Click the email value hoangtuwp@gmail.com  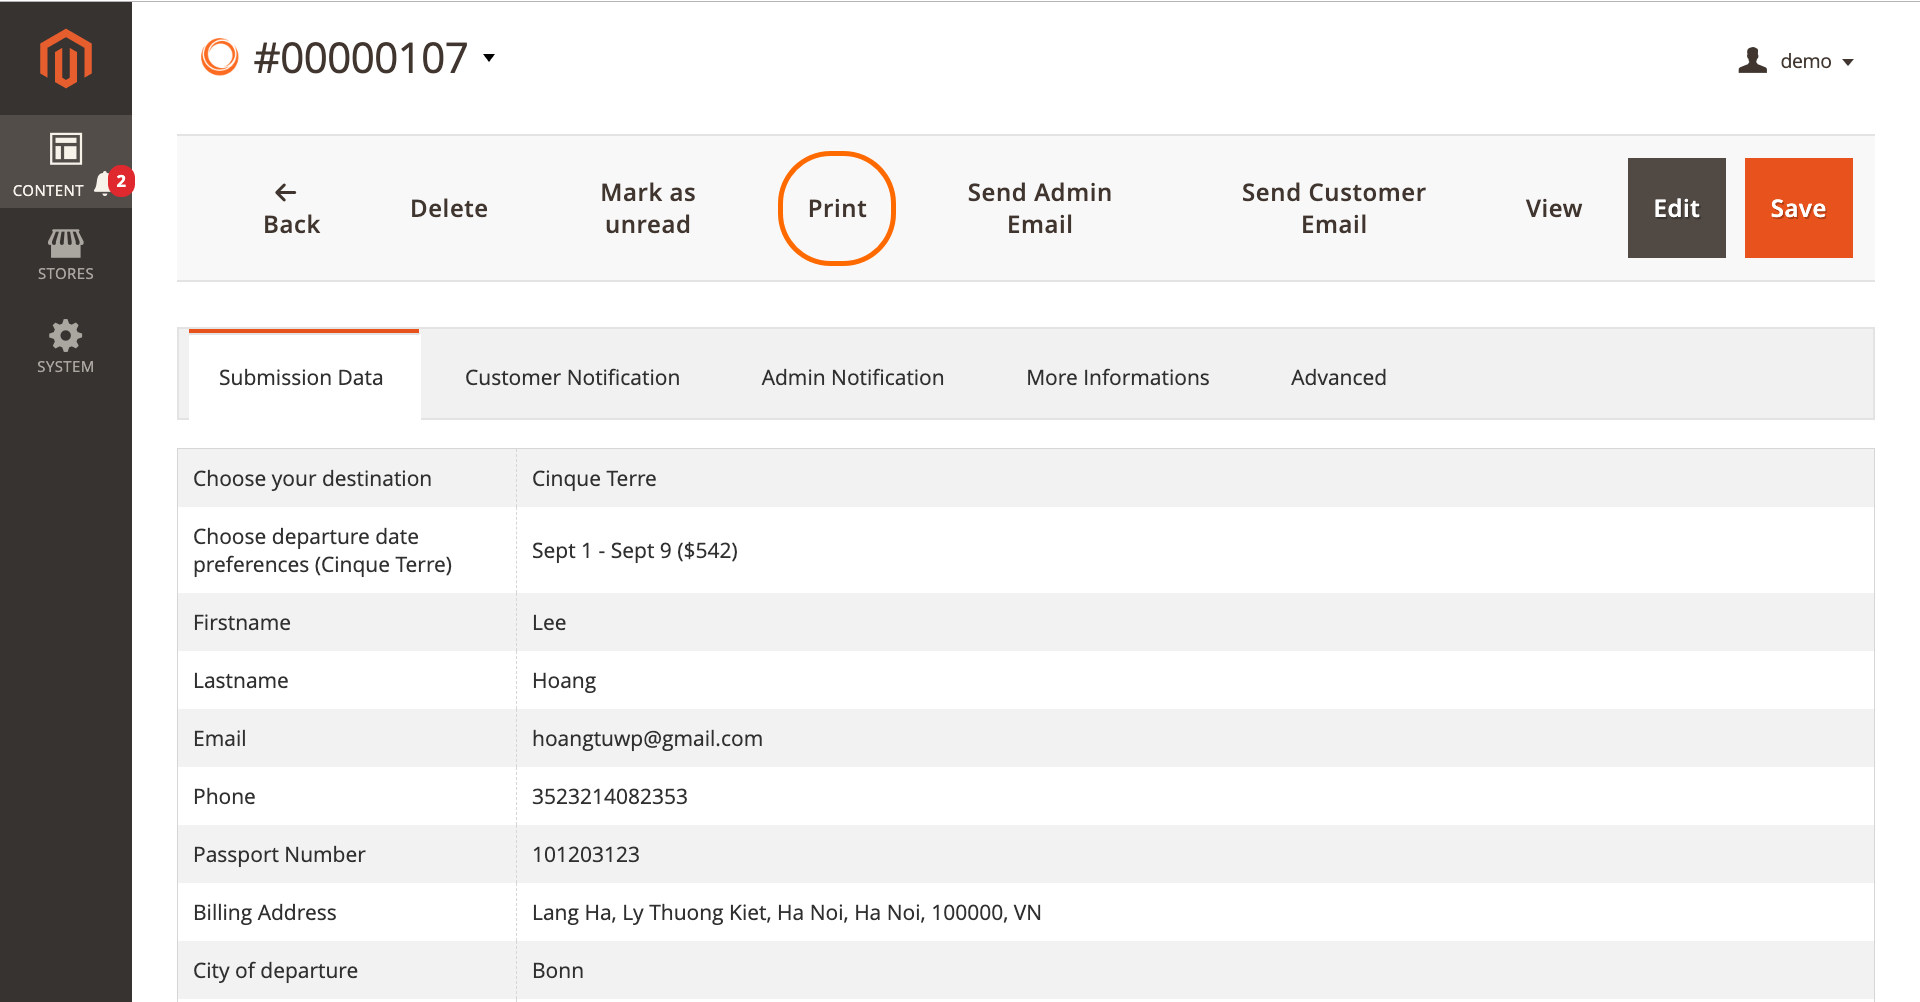(x=647, y=738)
